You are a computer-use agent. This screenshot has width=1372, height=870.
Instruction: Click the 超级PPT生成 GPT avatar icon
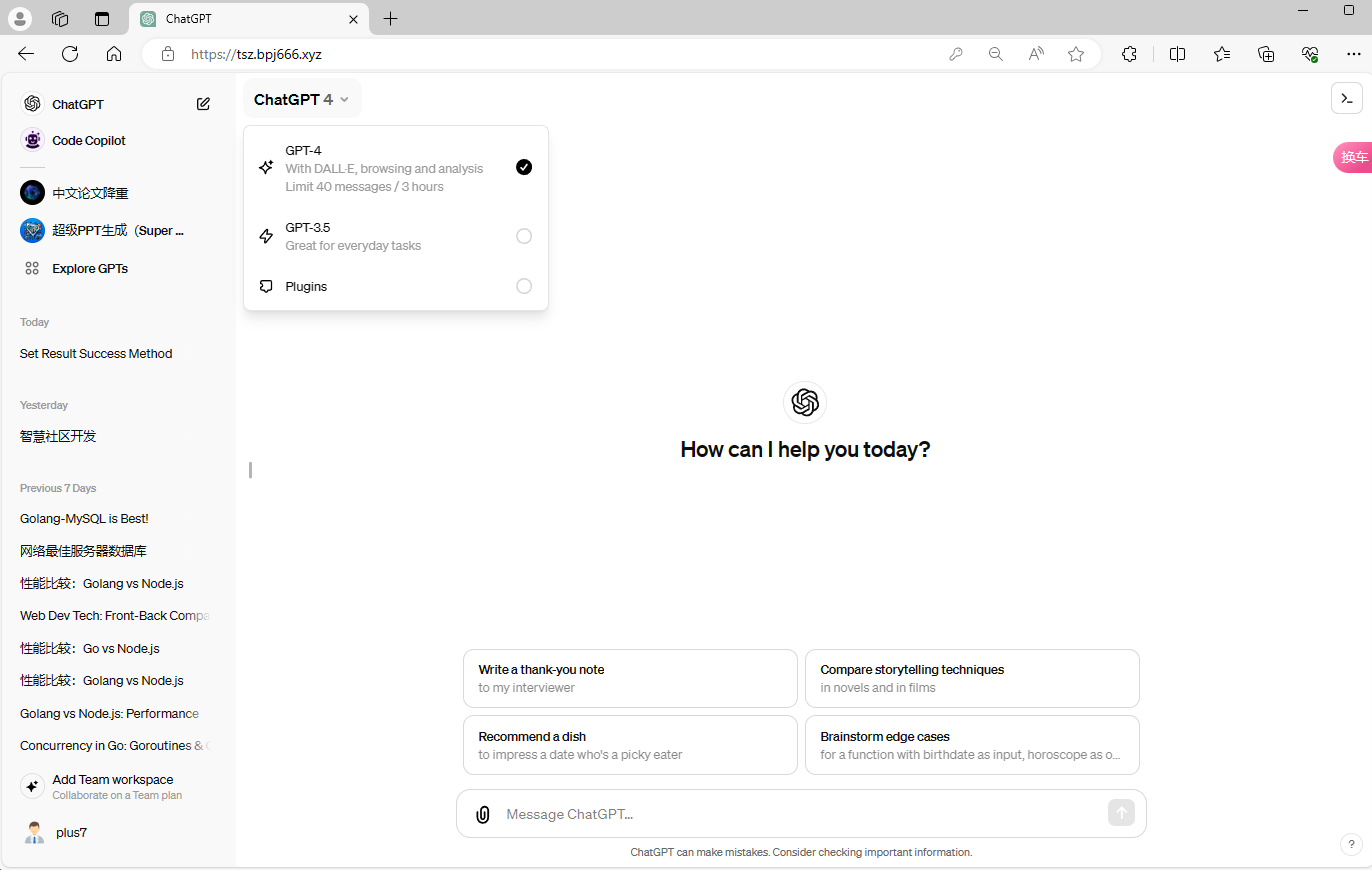coord(32,231)
